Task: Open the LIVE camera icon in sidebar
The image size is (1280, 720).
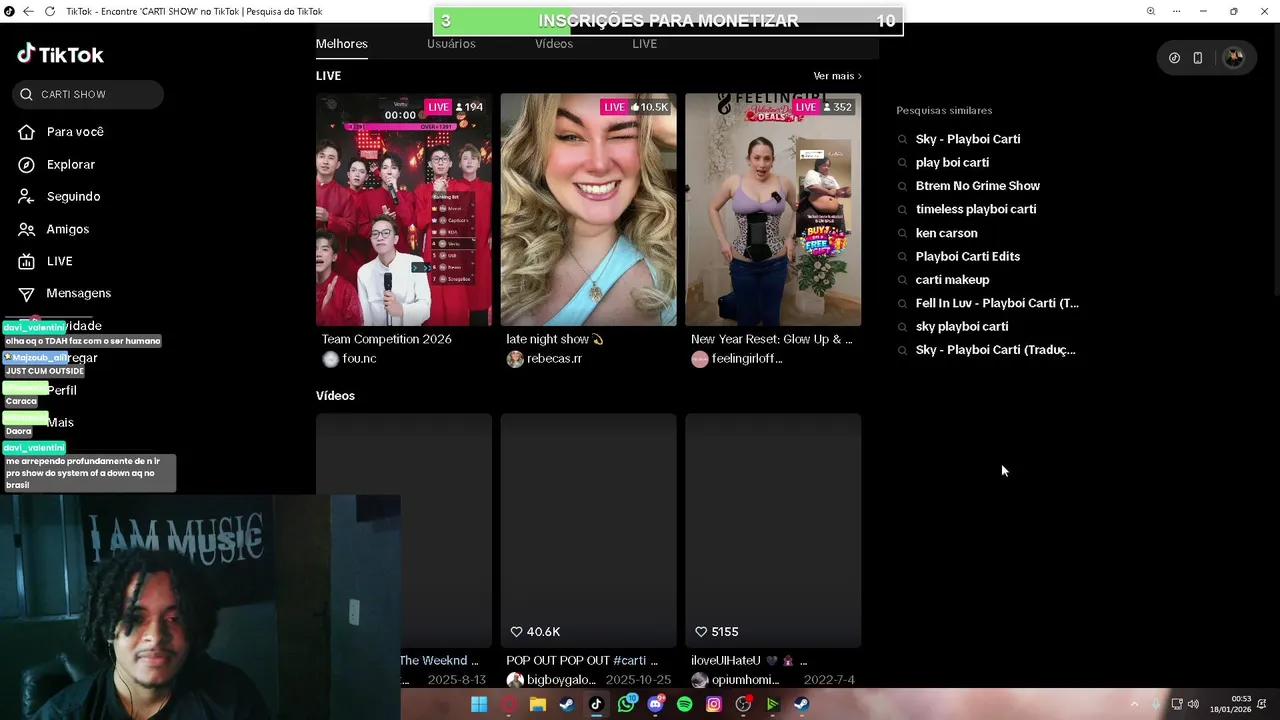Action: pos(27,261)
